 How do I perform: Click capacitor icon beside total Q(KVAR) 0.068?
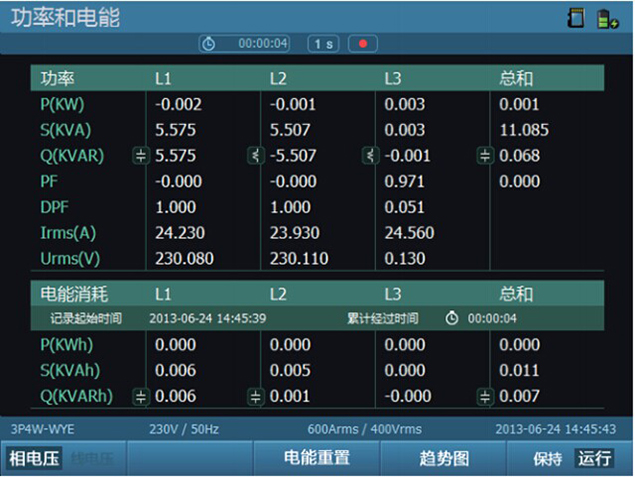(485, 156)
